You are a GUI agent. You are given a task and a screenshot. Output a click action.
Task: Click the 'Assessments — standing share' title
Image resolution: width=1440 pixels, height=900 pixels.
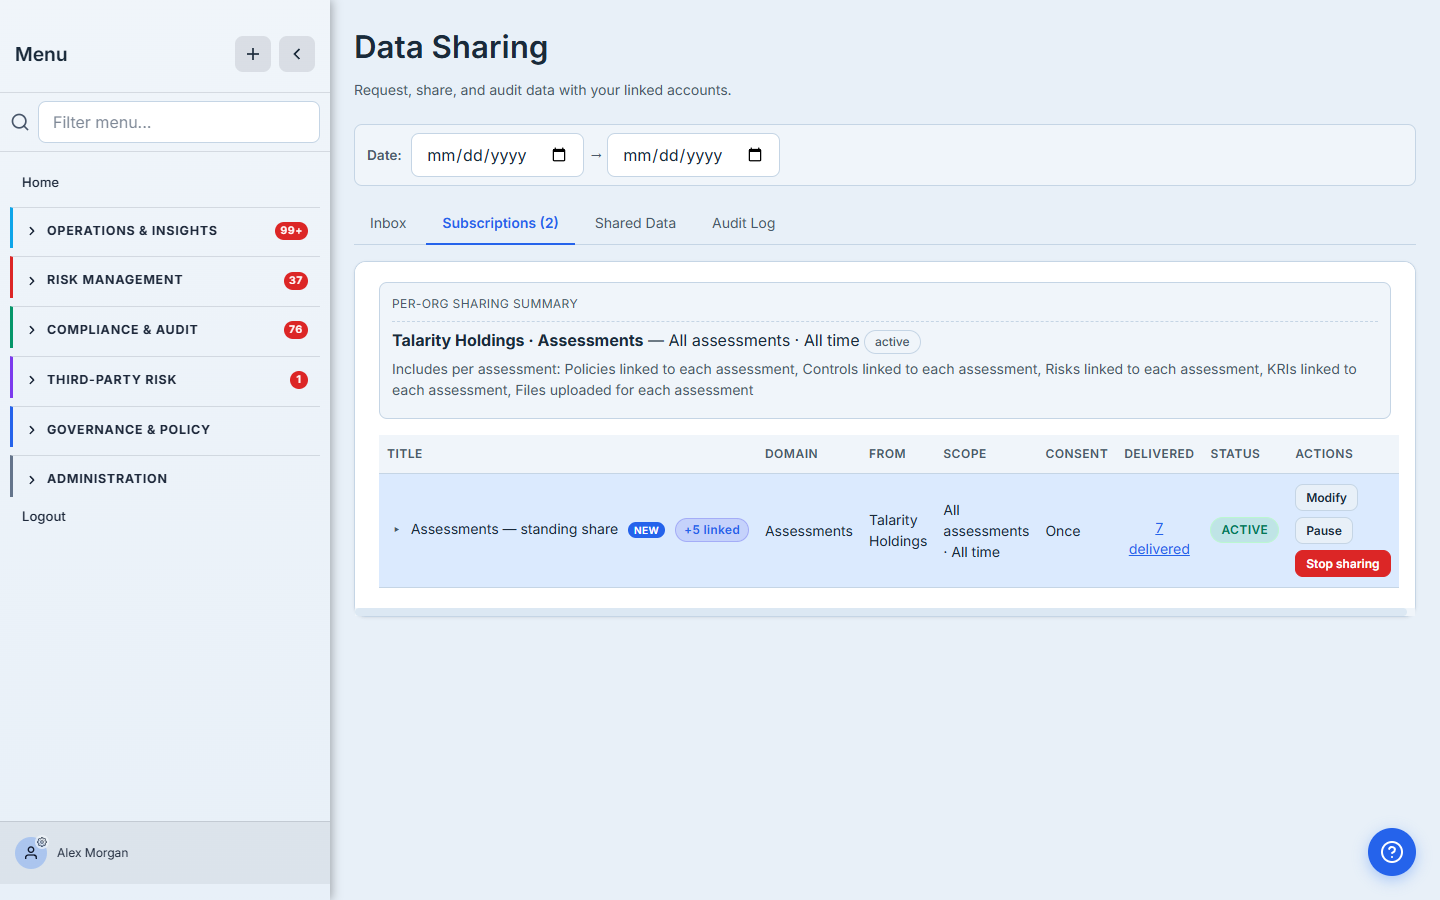pos(514,529)
